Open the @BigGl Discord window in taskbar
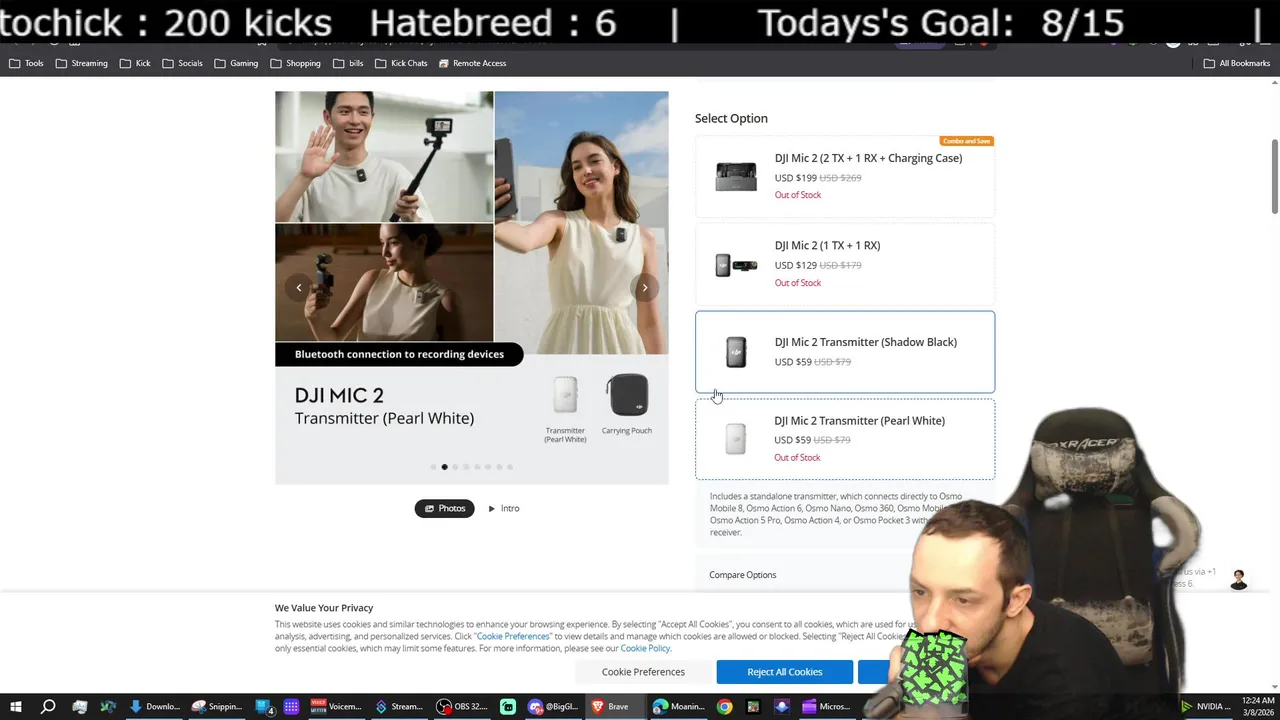The image size is (1280, 720). 553,706
